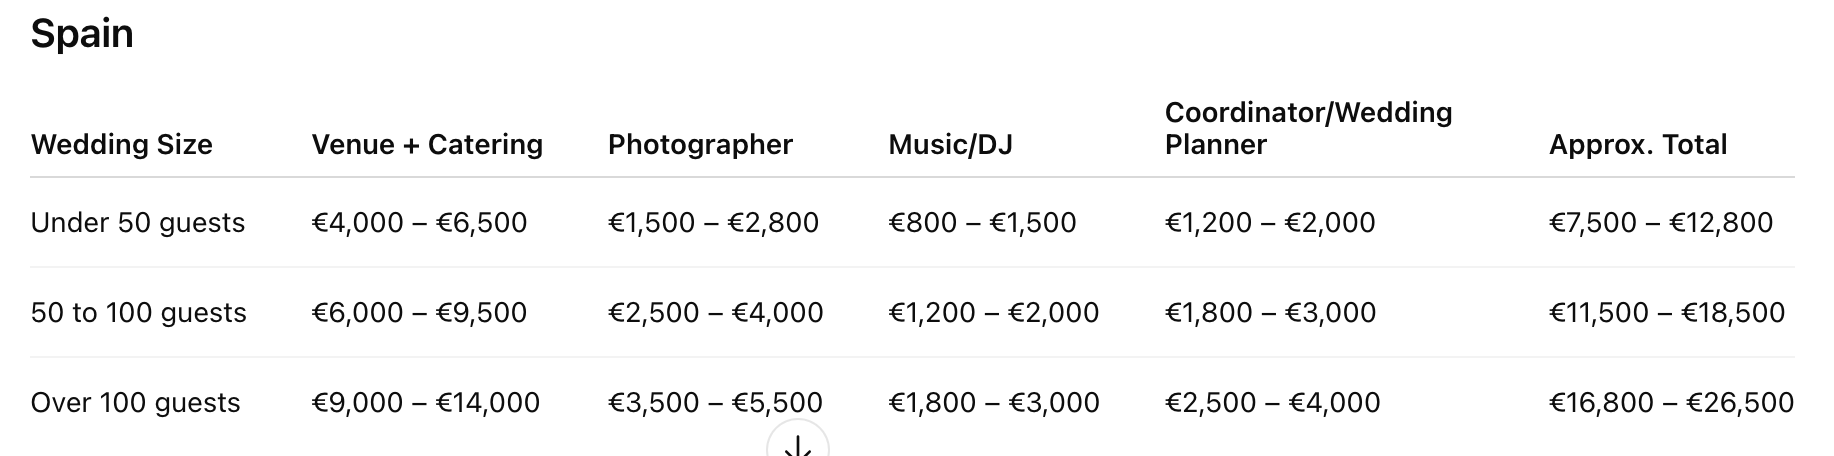The width and height of the screenshot is (1834, 456).
Task: Click the €11,500 – €18,500 total cell
Action: coord(1666,313)
